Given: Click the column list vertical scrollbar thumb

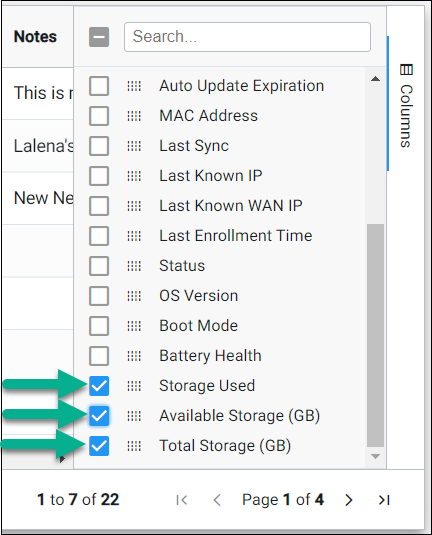Looking at the screenshot, I should pyautogui.click(x=375, y=335).
